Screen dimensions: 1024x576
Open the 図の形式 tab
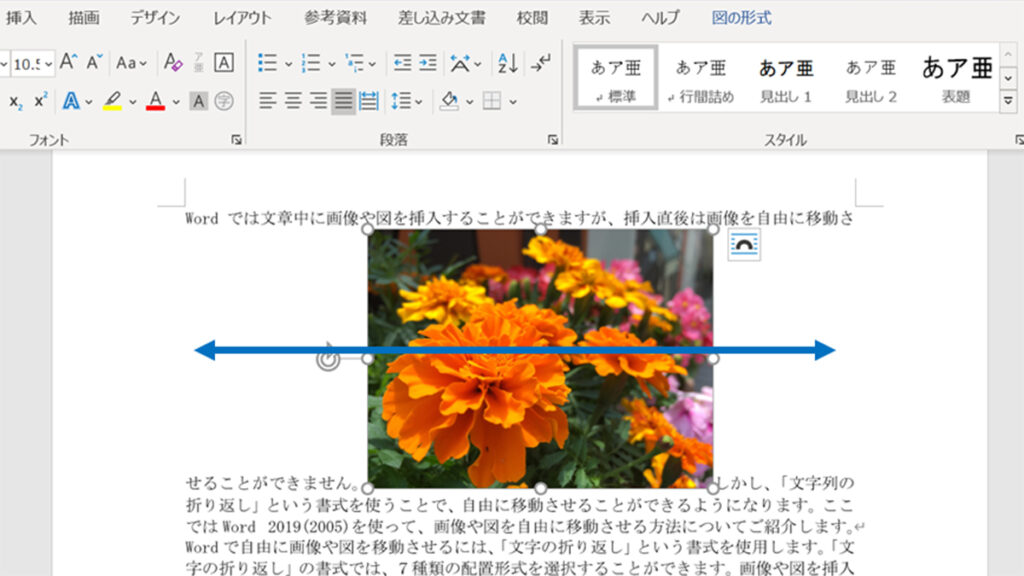pyautogui.click(x=741, y=18)
